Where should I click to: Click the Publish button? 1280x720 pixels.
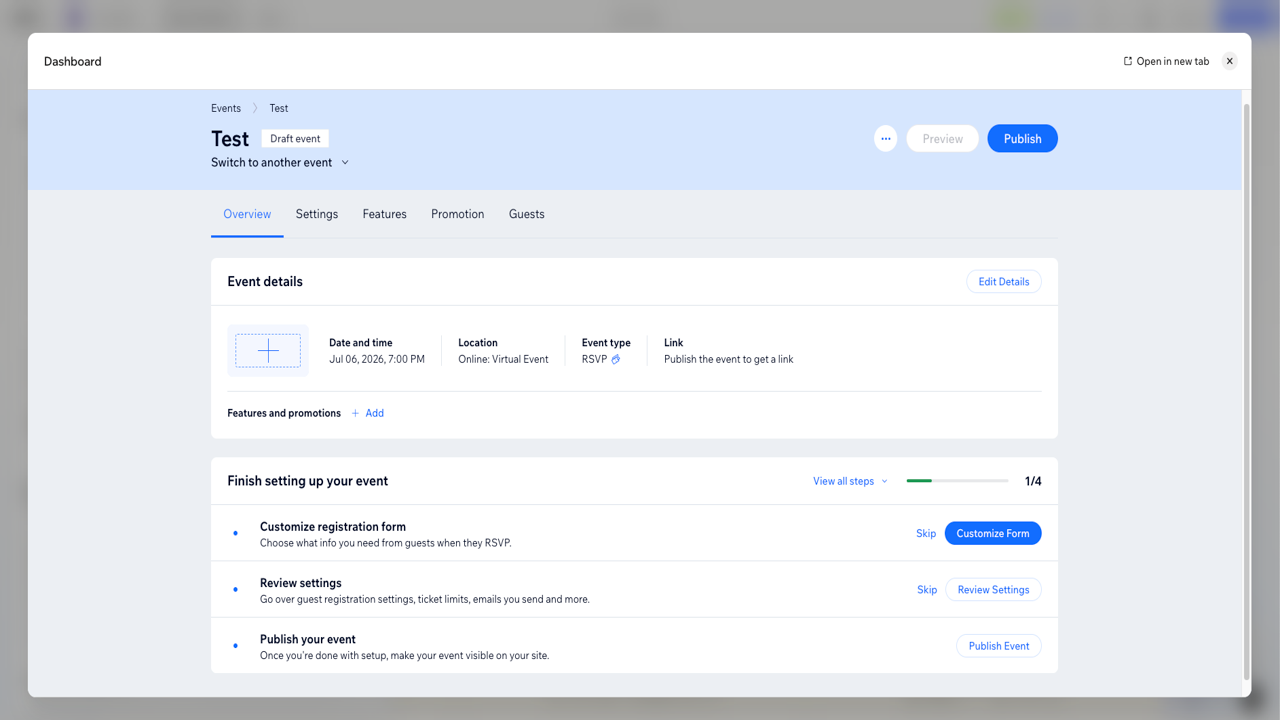pos(1022,139)
